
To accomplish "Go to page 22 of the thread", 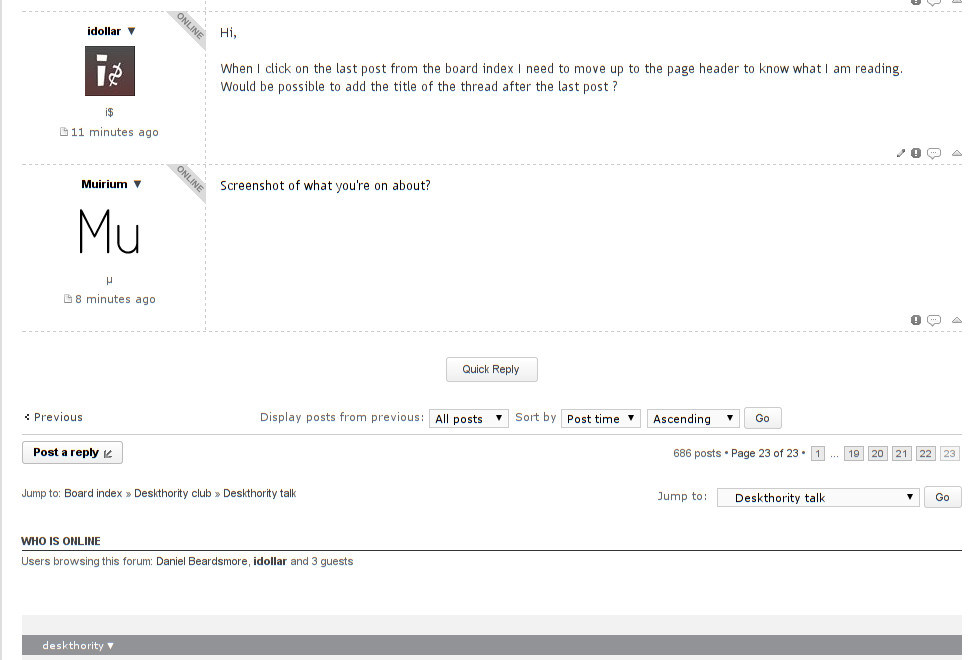I will point(926,454).
